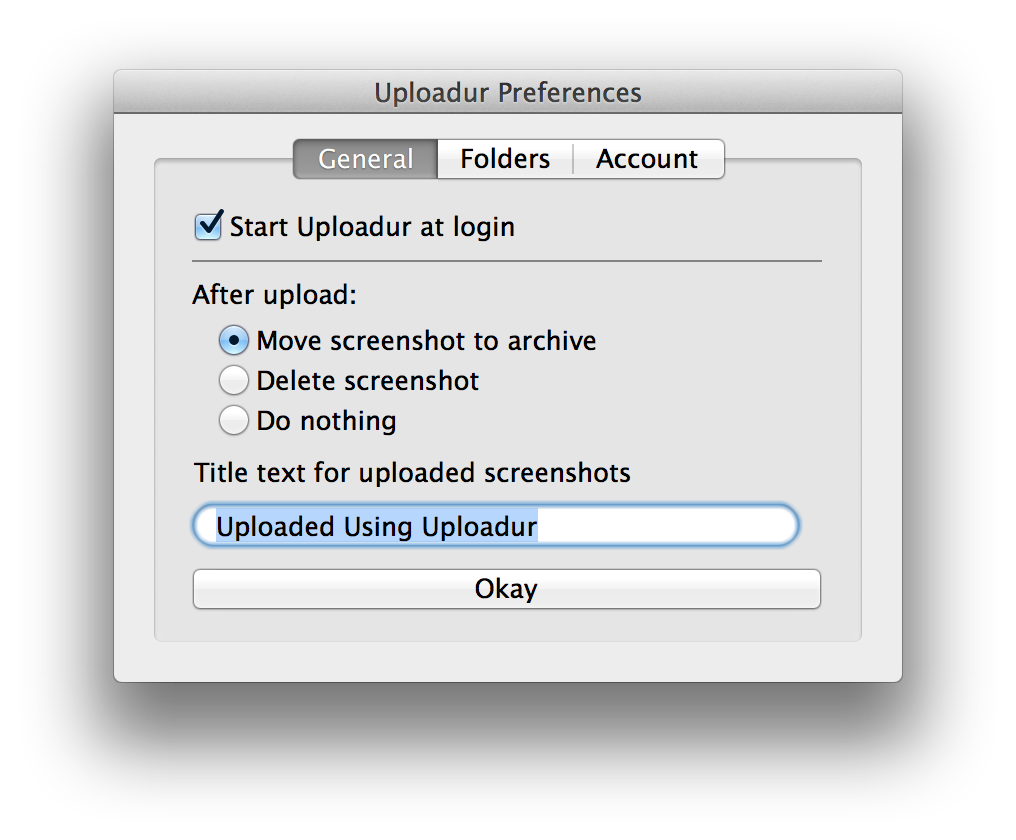Select the General tab
Image resolution: width=1016 pixels, height=840 pixels.
click(x=364, y=158)
